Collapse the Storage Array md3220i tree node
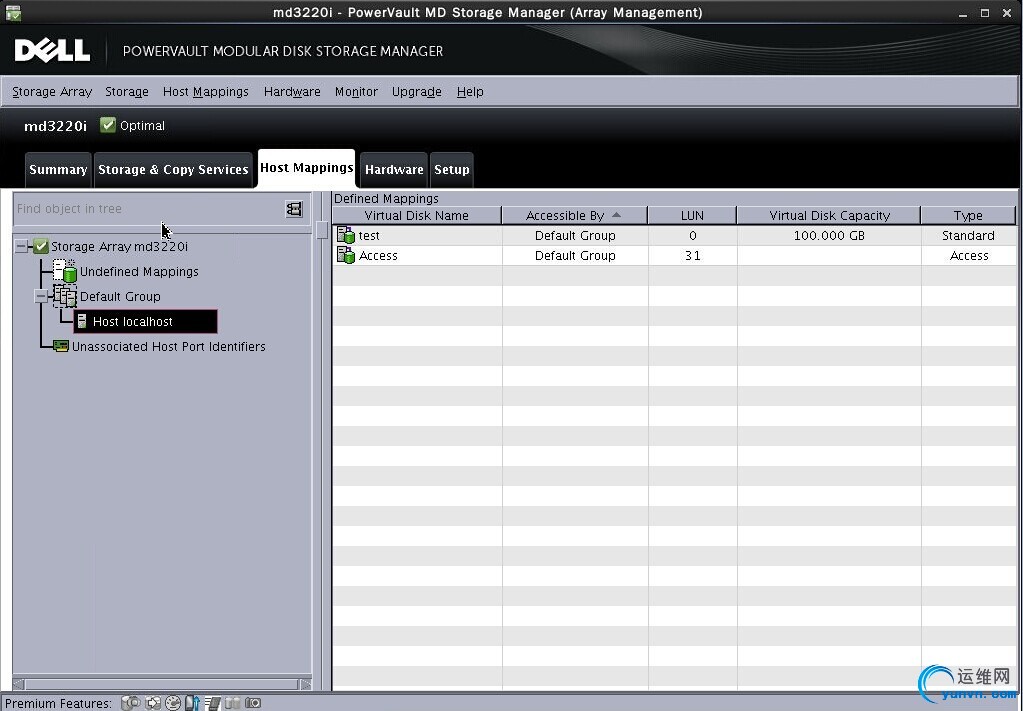The height and width of the screenshot is (711, 1023). coord(22,246)
